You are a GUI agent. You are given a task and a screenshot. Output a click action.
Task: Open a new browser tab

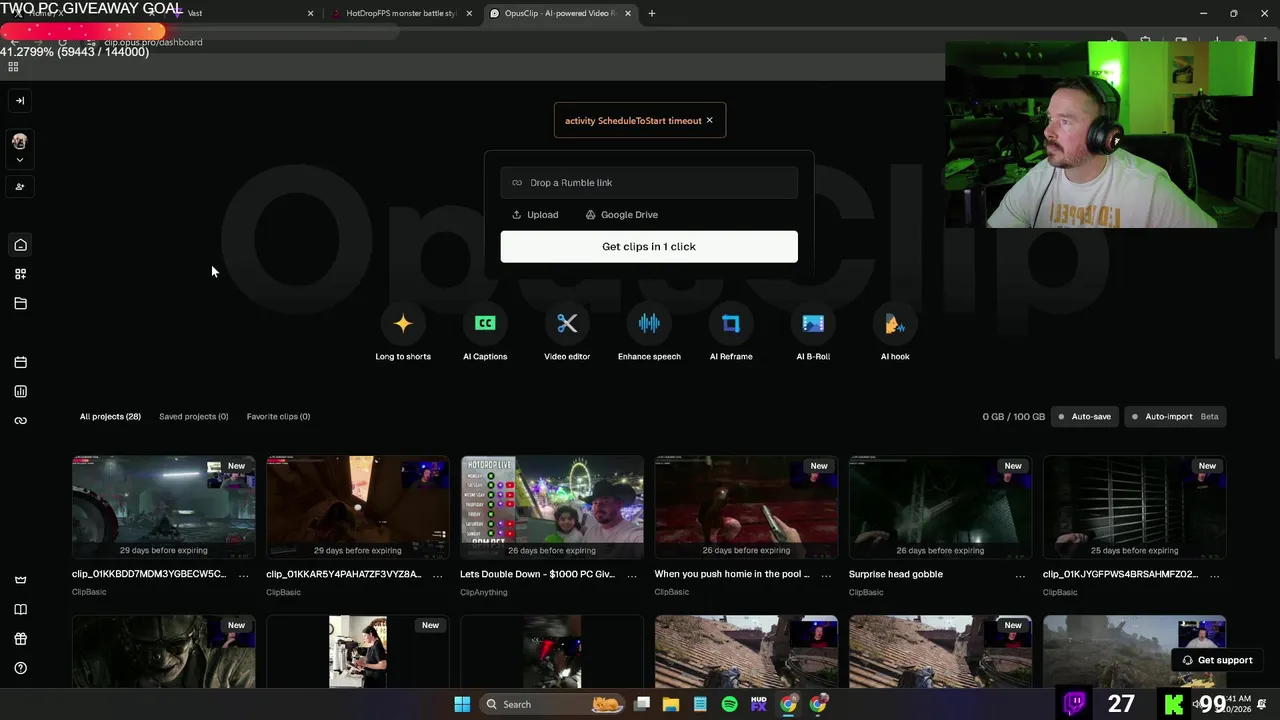(652, 13)
